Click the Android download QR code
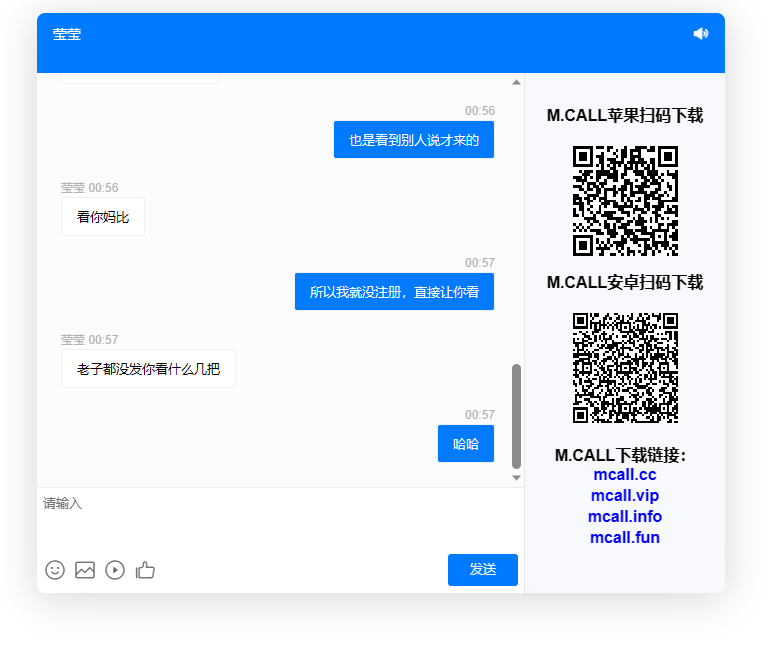 click(625, 367)
